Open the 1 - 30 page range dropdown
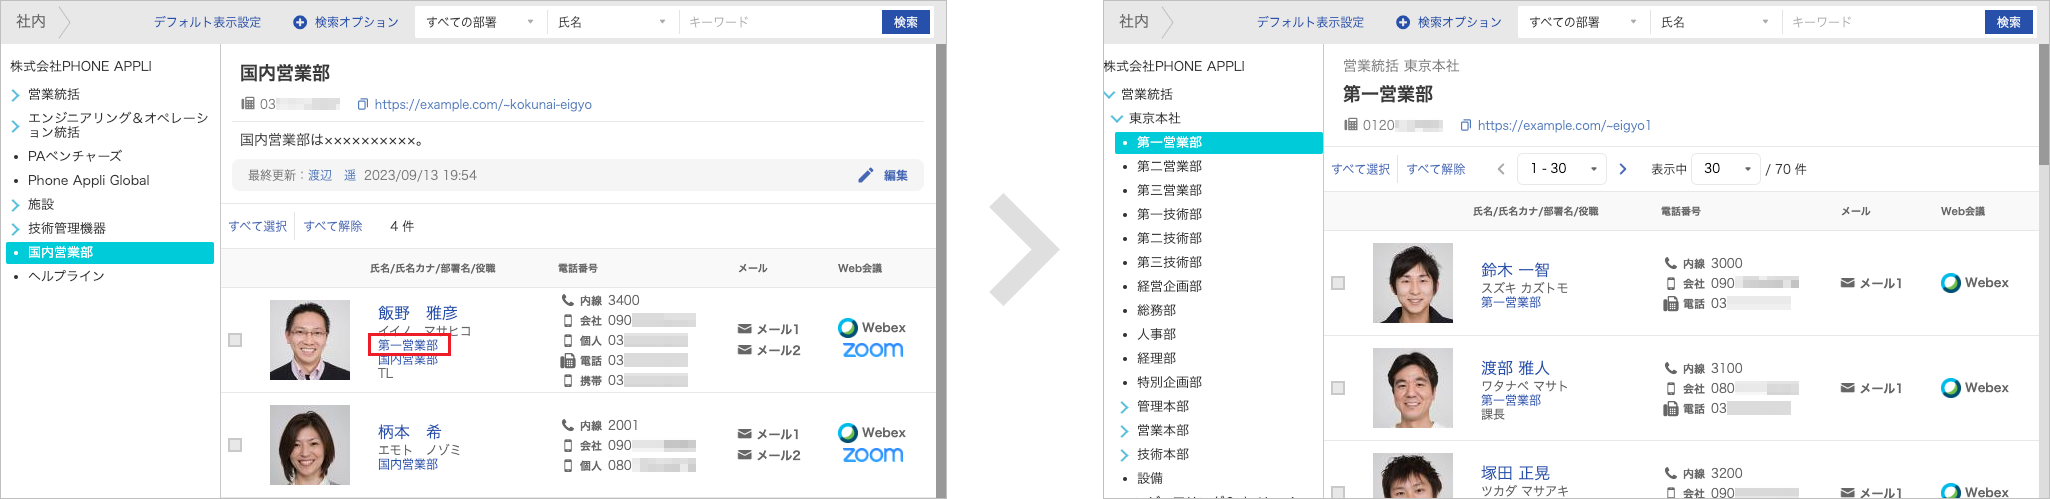The height and width of the screenshot is (499, 2050). pos(1562,169)
